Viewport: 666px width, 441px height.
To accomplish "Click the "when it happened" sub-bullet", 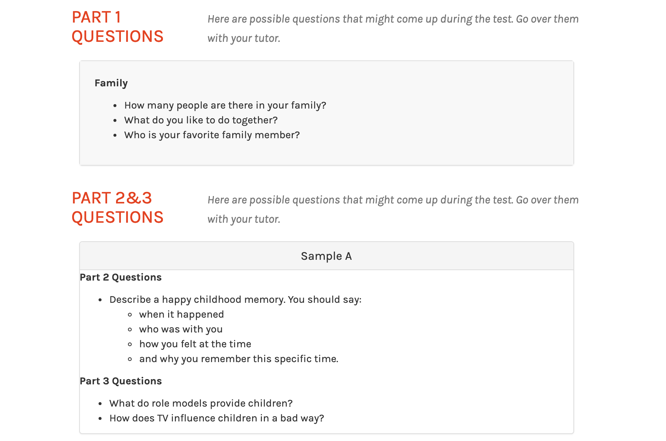I will 181,314.
